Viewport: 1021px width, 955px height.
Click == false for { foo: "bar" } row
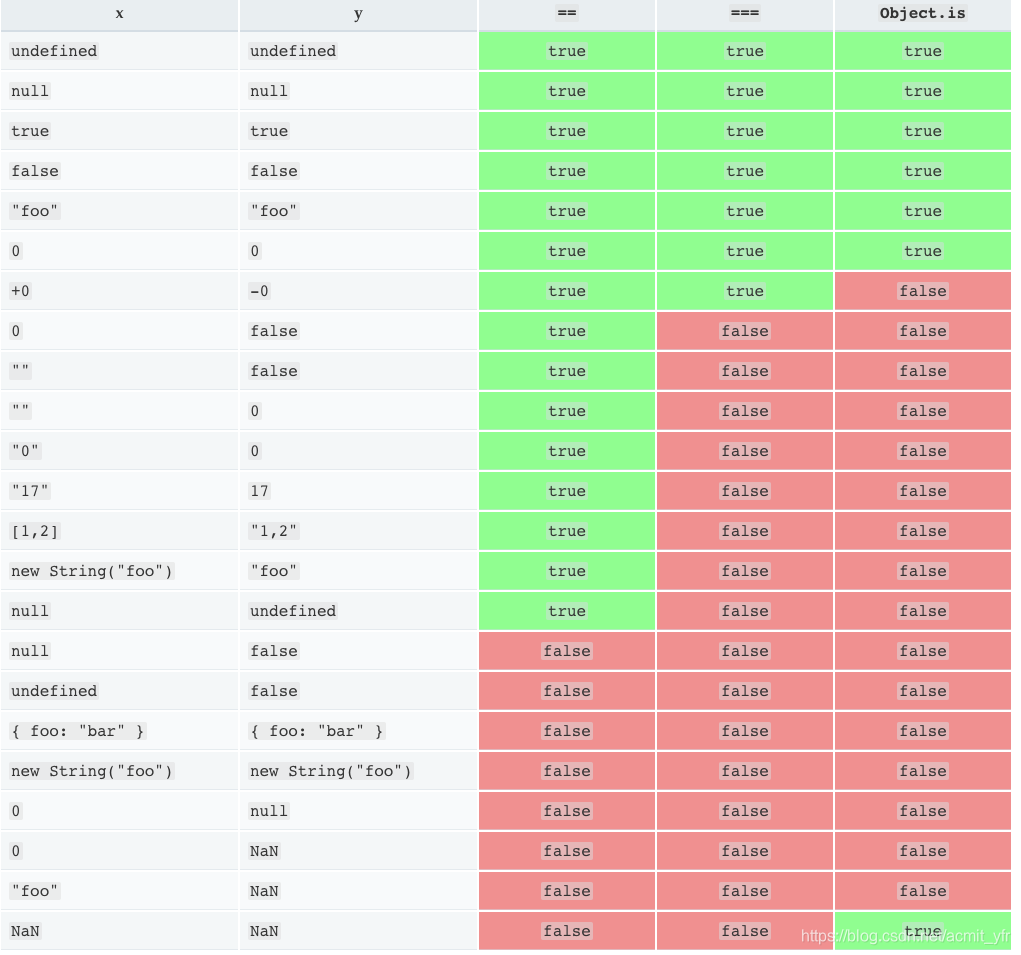pyautogui.click(x=566, y=731)
